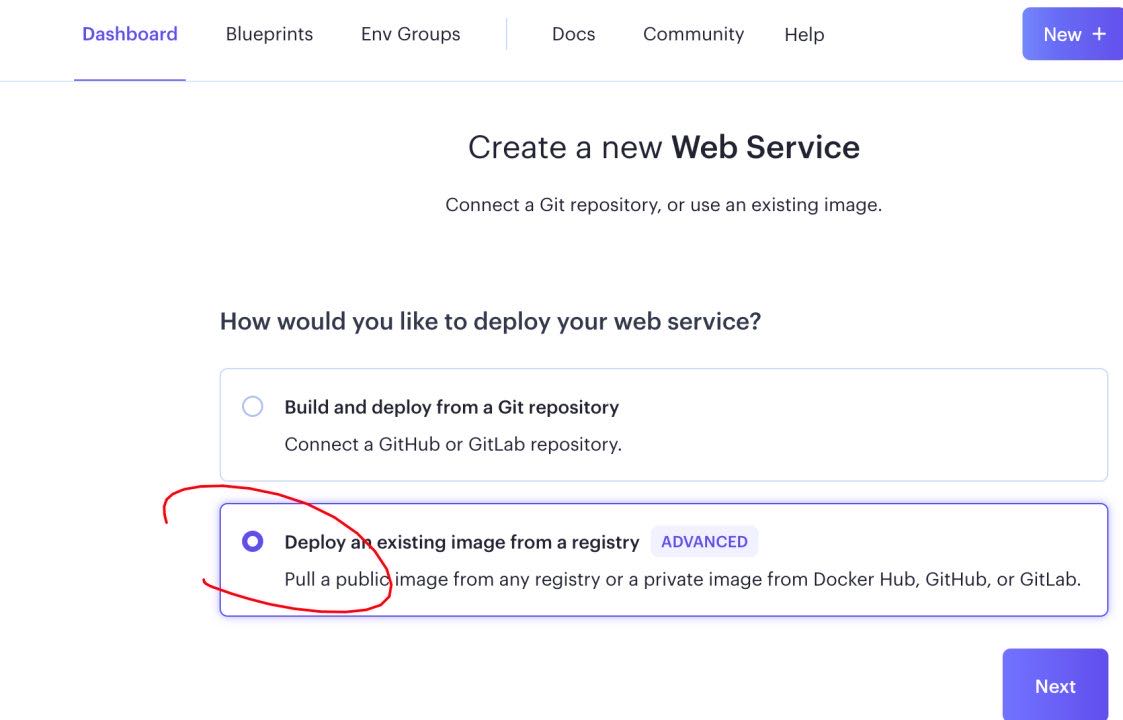Go to the Env Groups tab
The height and width of the screenshot is (720, 1123).
pos(410,34)
